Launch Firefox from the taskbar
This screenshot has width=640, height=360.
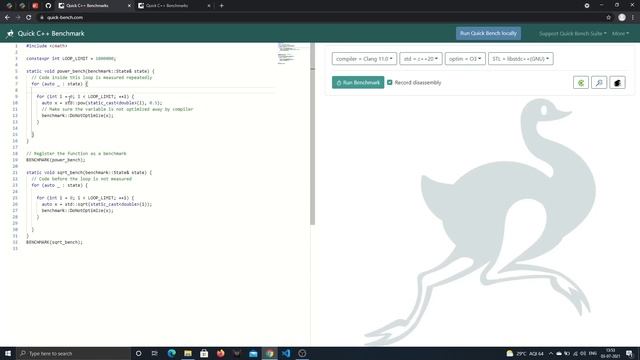220,353
